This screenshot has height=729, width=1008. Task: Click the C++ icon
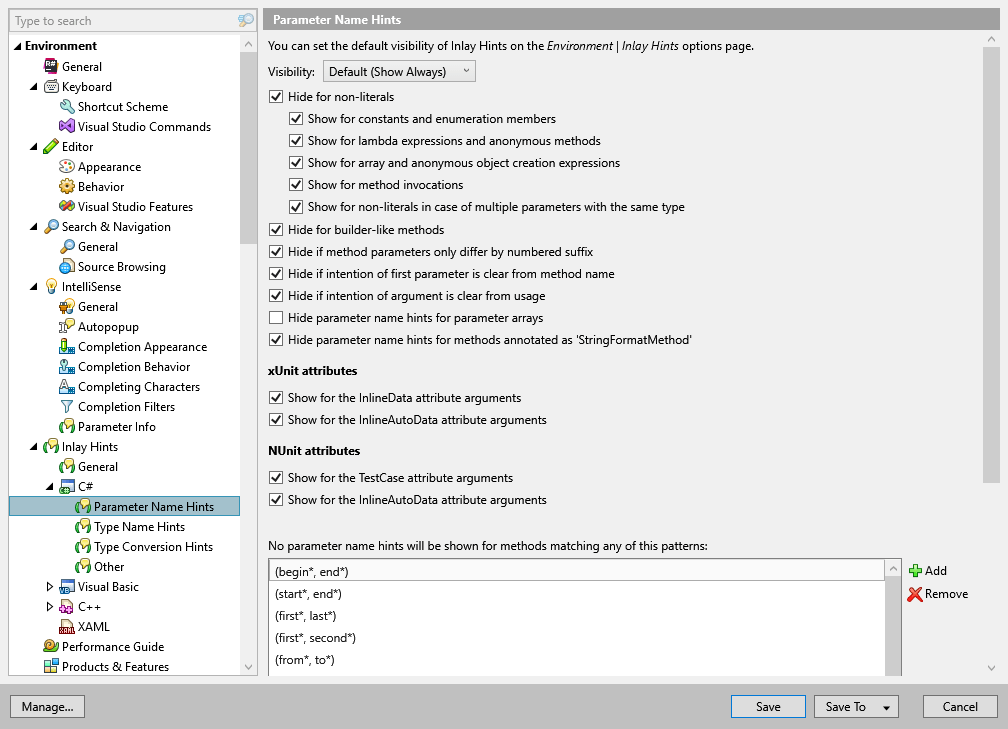[x=67, y=606]
